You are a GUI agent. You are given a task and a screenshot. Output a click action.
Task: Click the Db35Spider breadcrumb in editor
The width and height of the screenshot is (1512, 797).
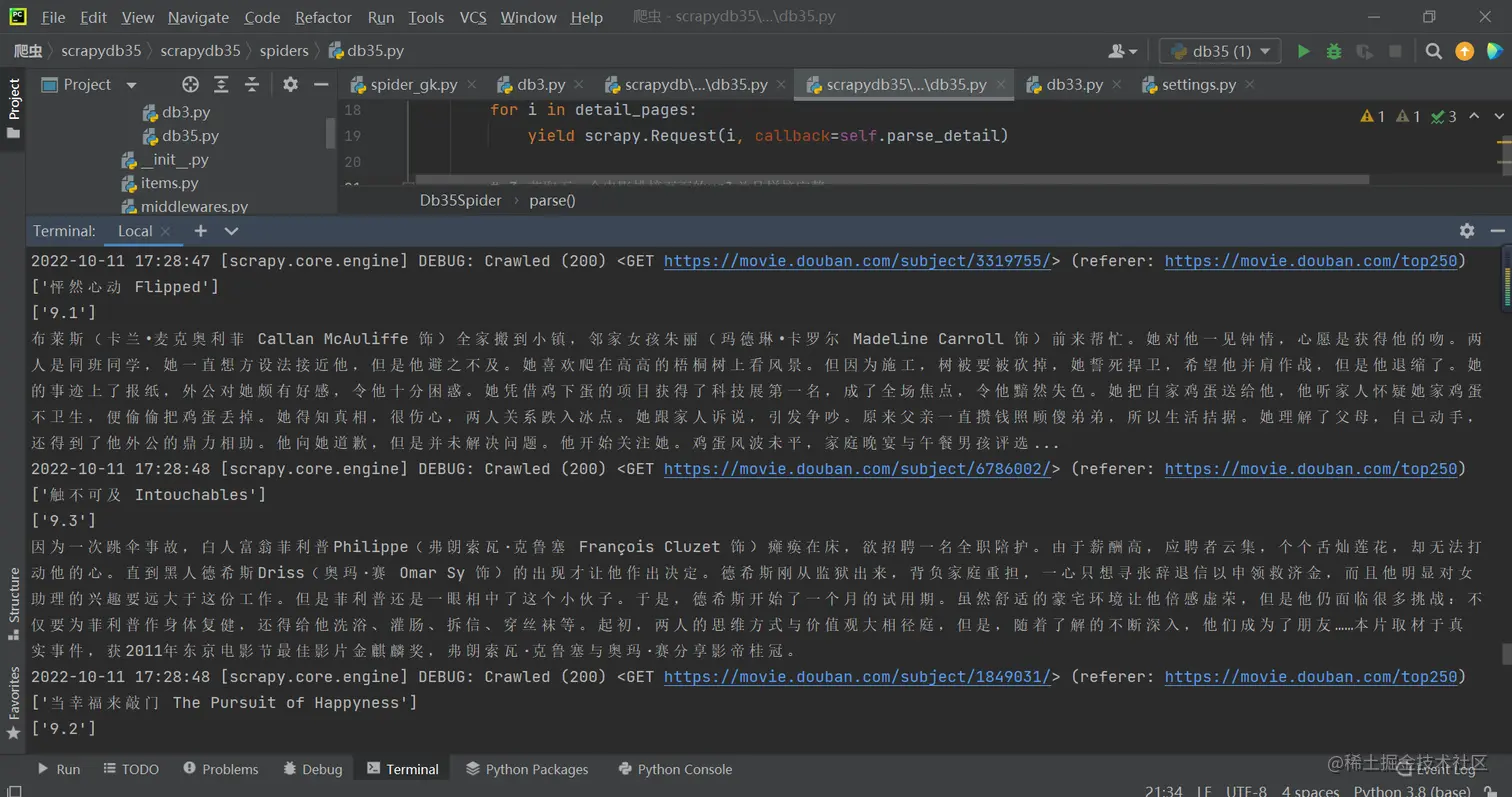point(460,200)
